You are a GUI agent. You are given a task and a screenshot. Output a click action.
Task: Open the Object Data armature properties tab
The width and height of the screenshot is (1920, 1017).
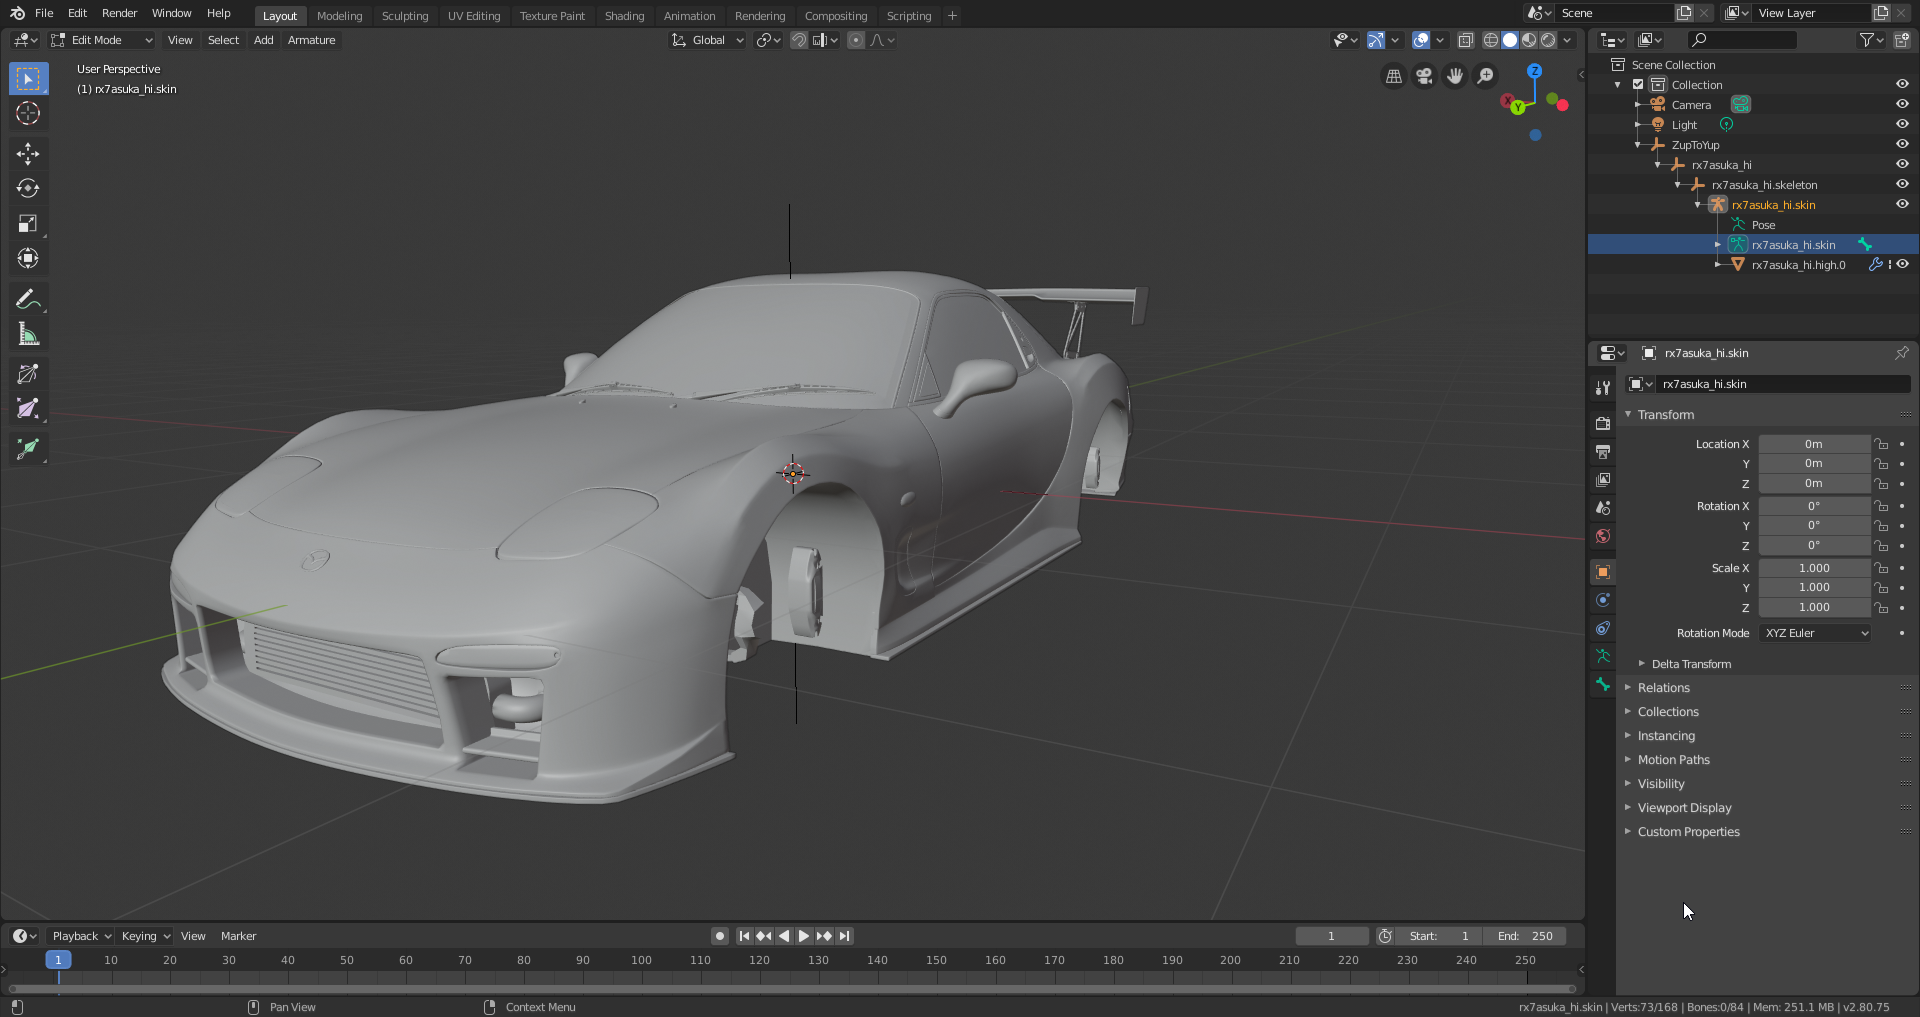click(x=1603, y=656)
